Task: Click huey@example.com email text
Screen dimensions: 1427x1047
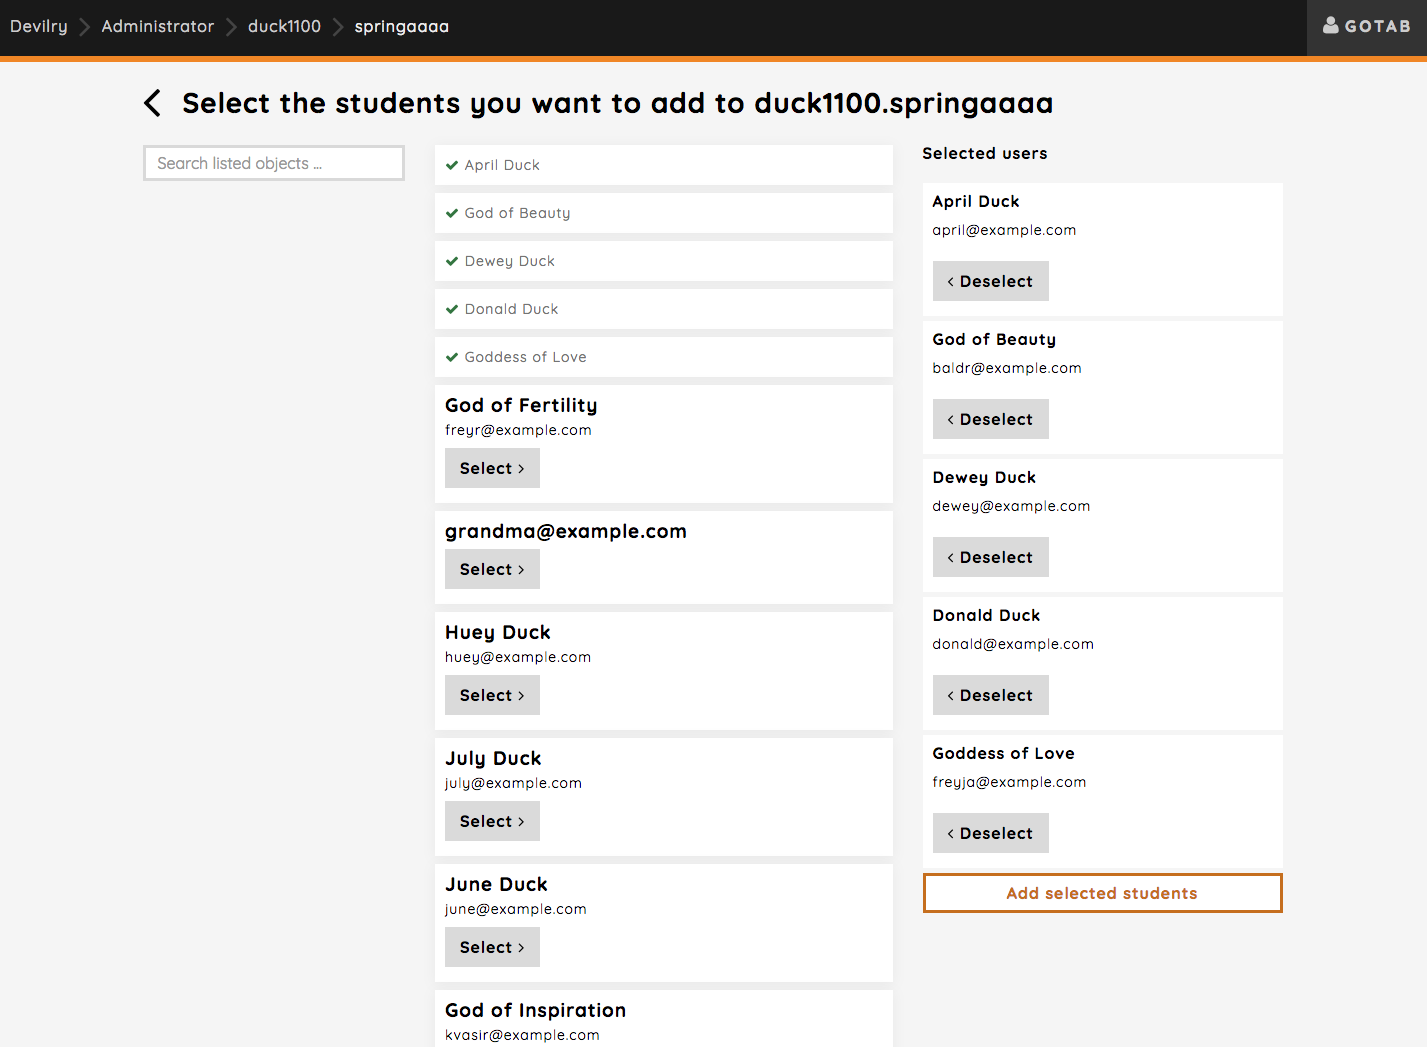Action: [x=518, y=657]
